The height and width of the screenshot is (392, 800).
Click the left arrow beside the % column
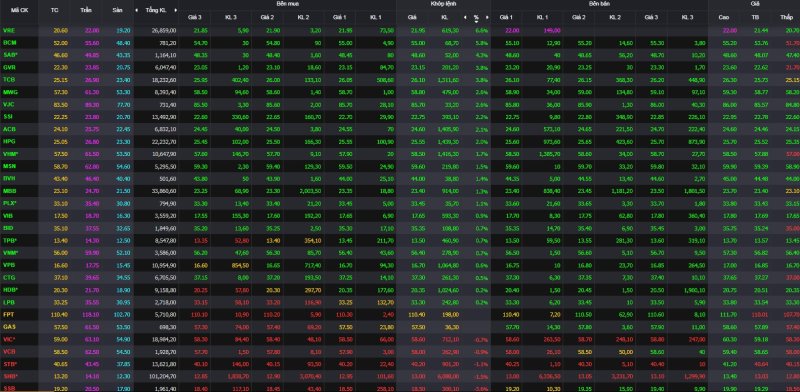[465, 17]
